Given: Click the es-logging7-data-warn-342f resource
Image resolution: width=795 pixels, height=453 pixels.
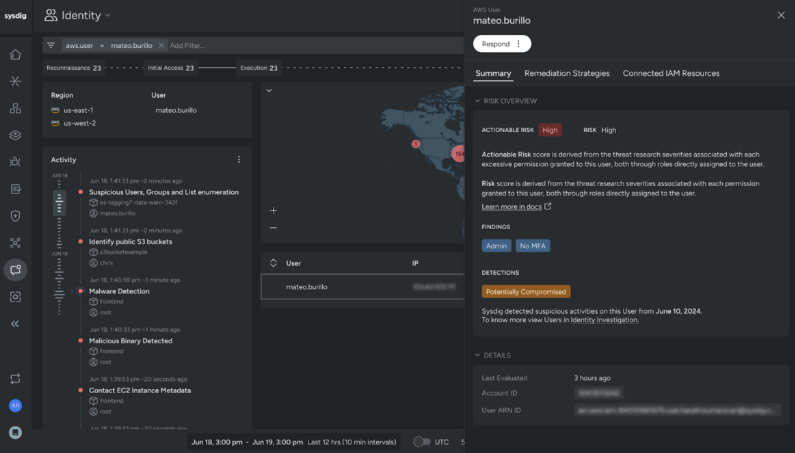Looking at the screenshot, I should [138, 202].
